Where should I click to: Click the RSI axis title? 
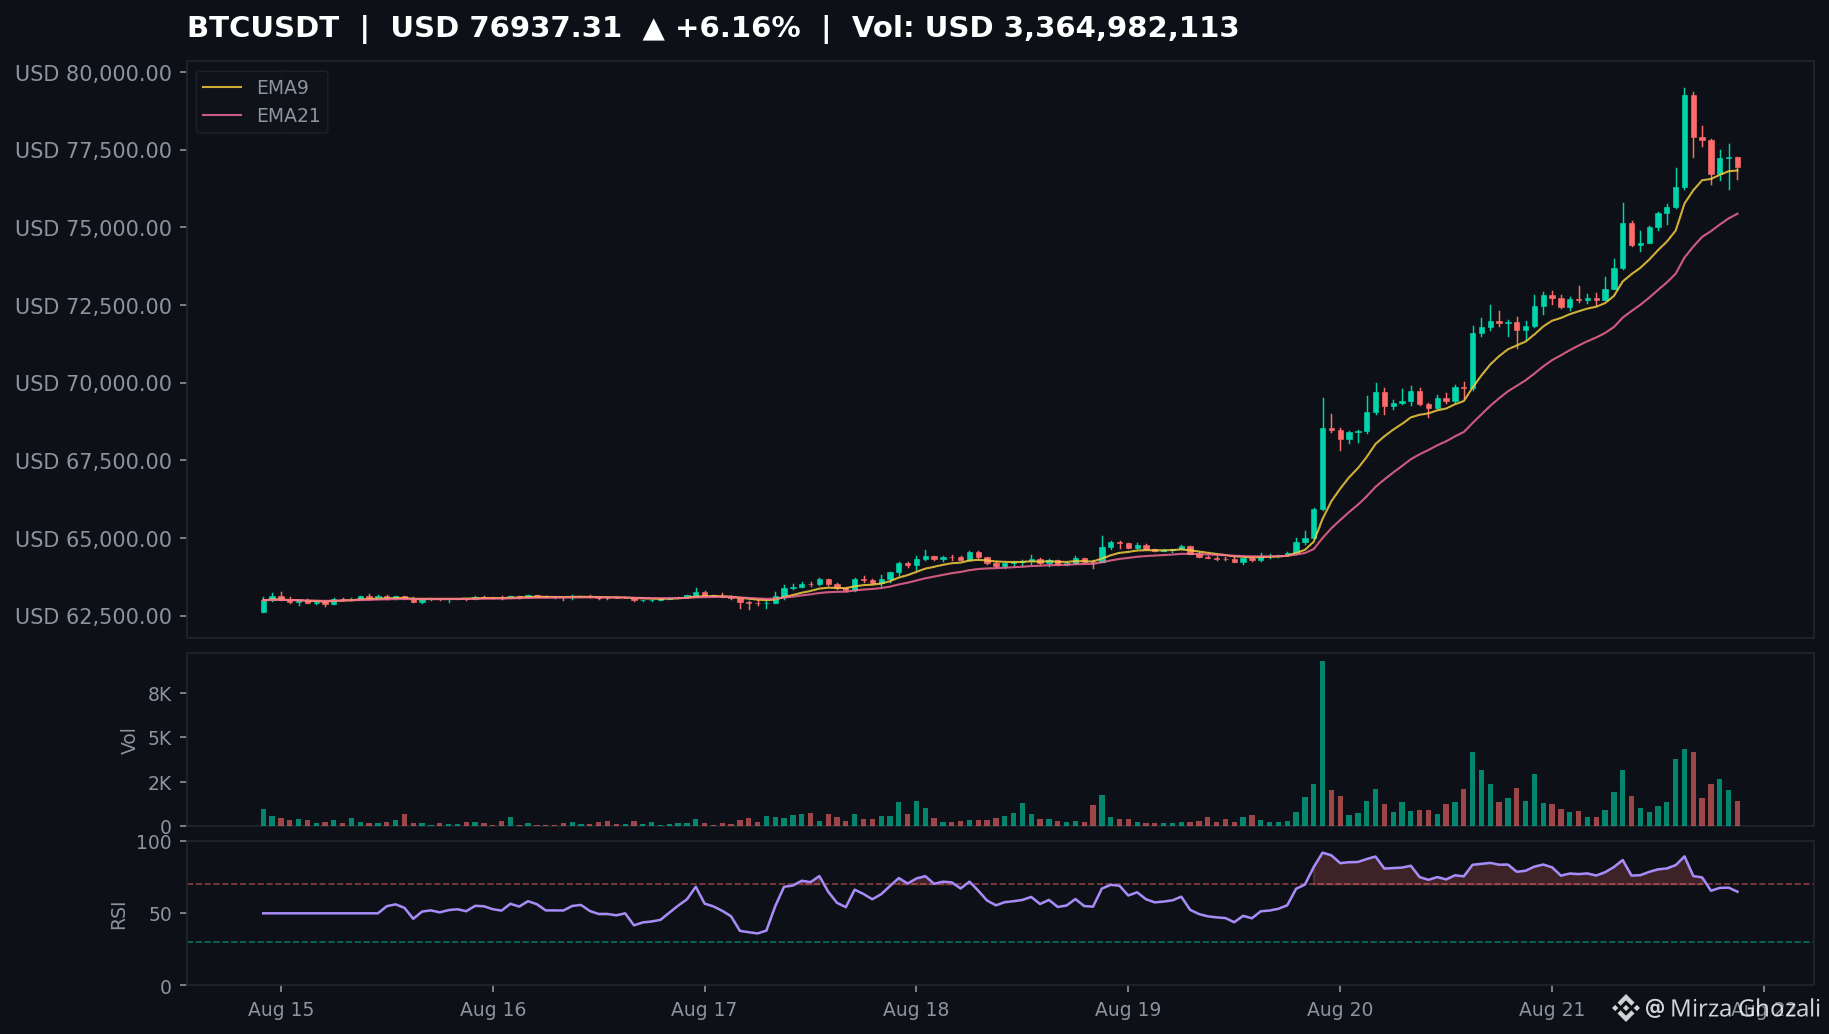coord(118,915)
